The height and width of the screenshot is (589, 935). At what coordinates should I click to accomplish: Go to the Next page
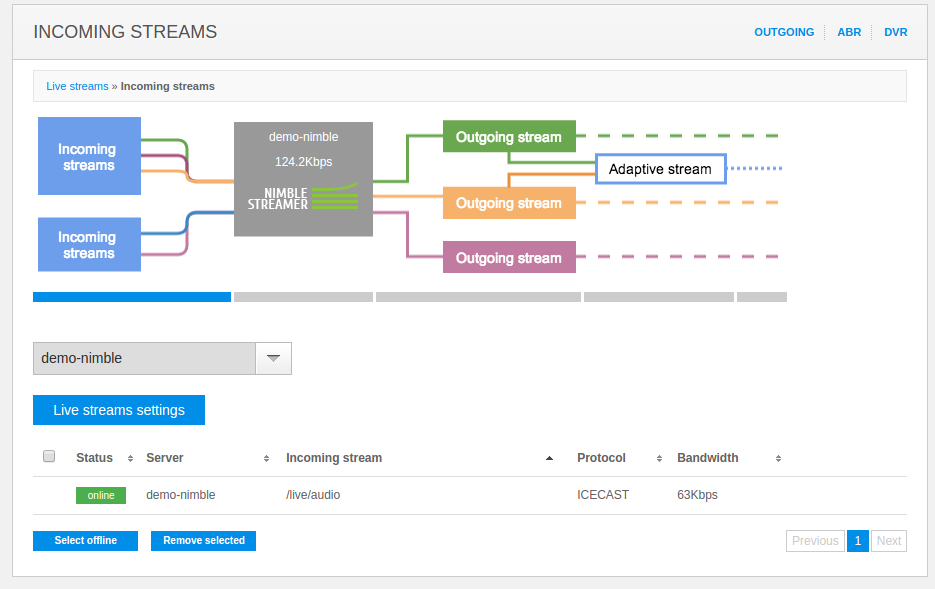[x=888, y=541]
